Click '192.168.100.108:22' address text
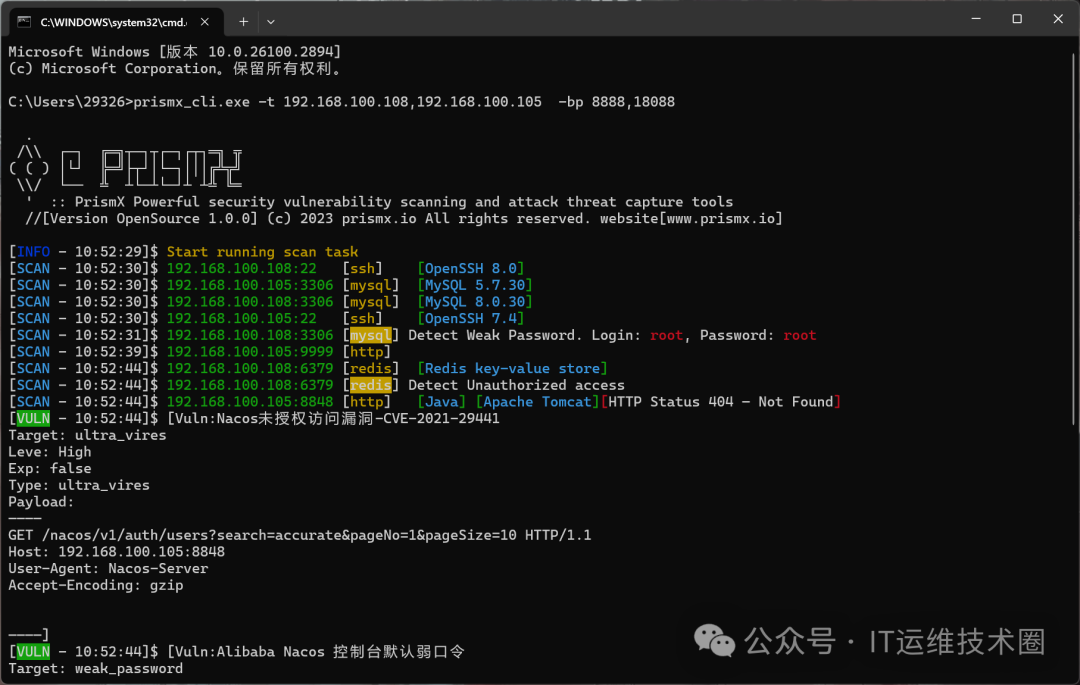Screen dimensions: 1080x685 pyautogui.click(x=242, y=268)
